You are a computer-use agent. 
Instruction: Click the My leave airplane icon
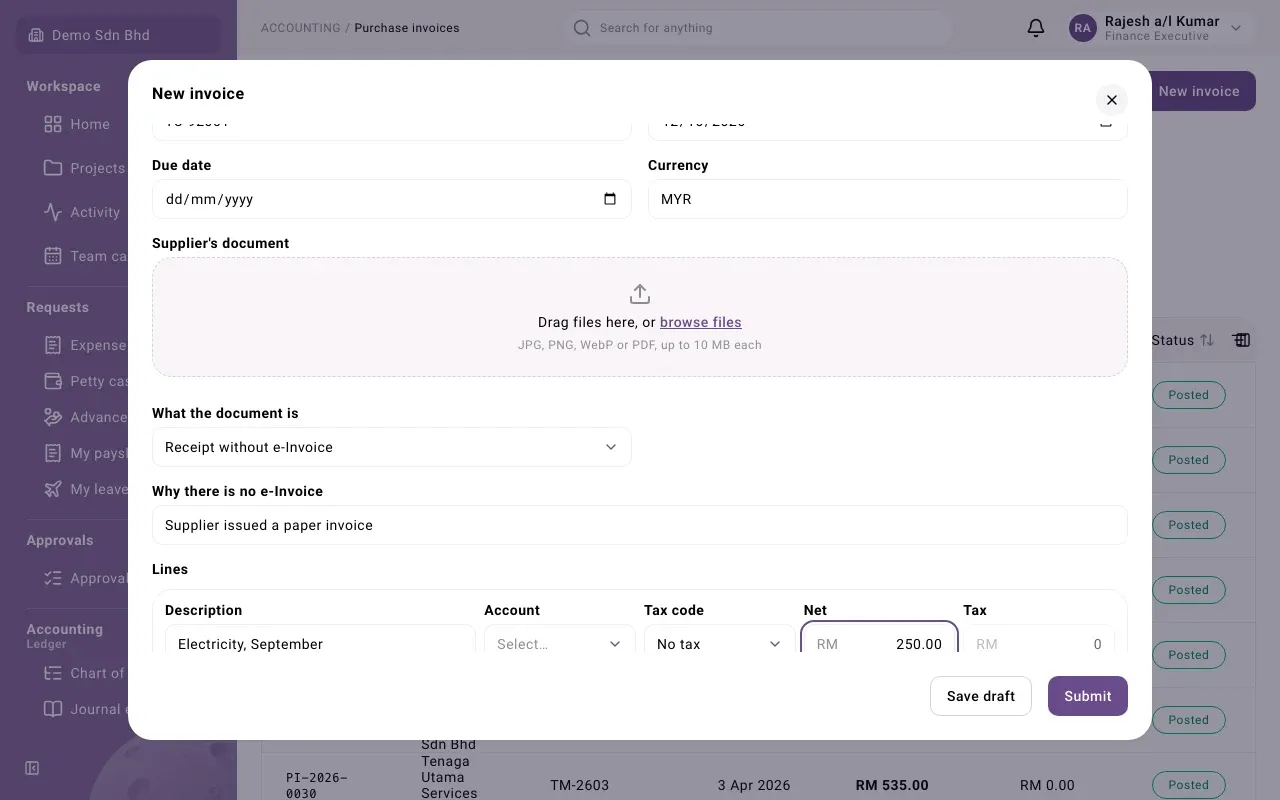pos(53,489)
